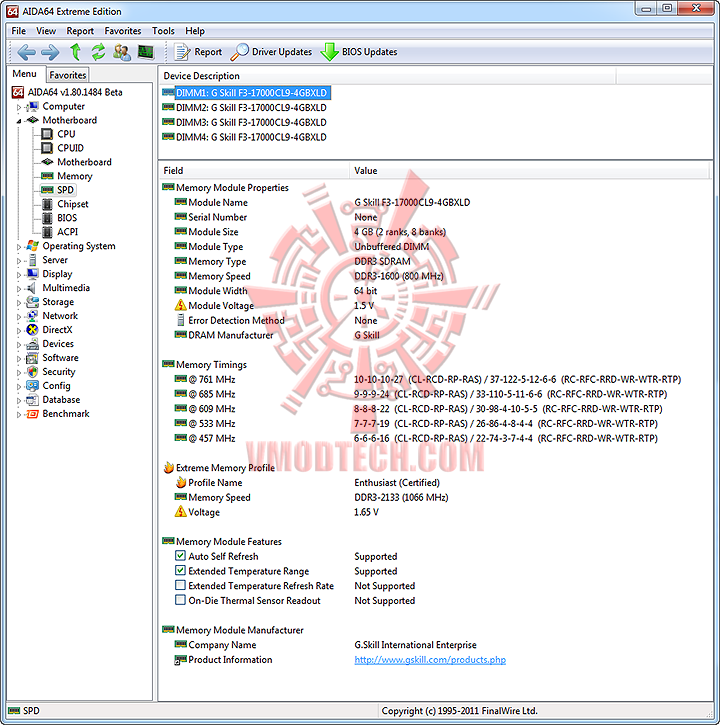Select the DIMM3 G Skill module row
This screenshot has height=725, width=720.
(251, 123)
